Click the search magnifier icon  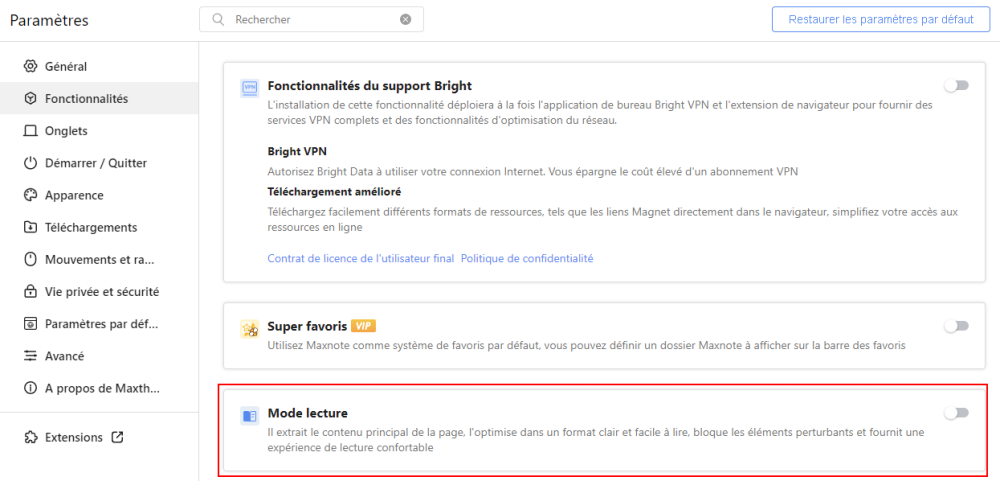217,19
